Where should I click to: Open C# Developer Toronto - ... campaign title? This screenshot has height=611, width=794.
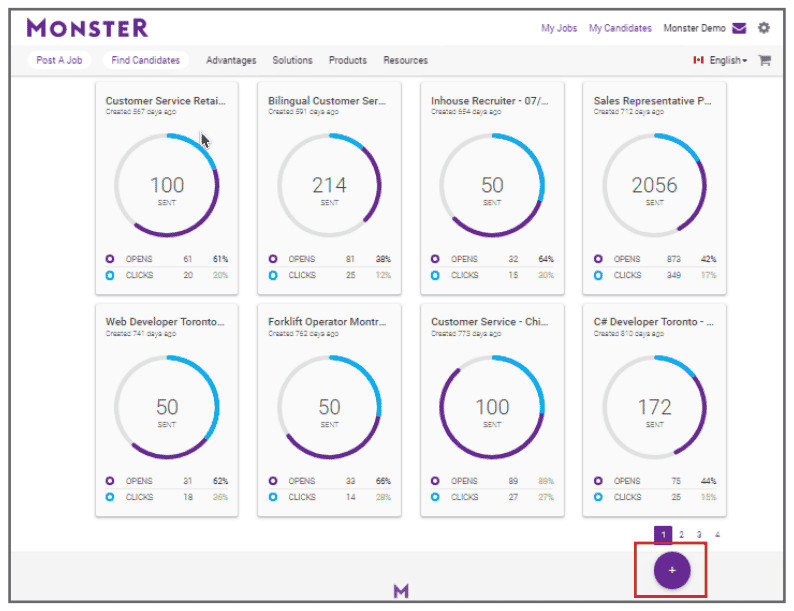pos(653,321)
